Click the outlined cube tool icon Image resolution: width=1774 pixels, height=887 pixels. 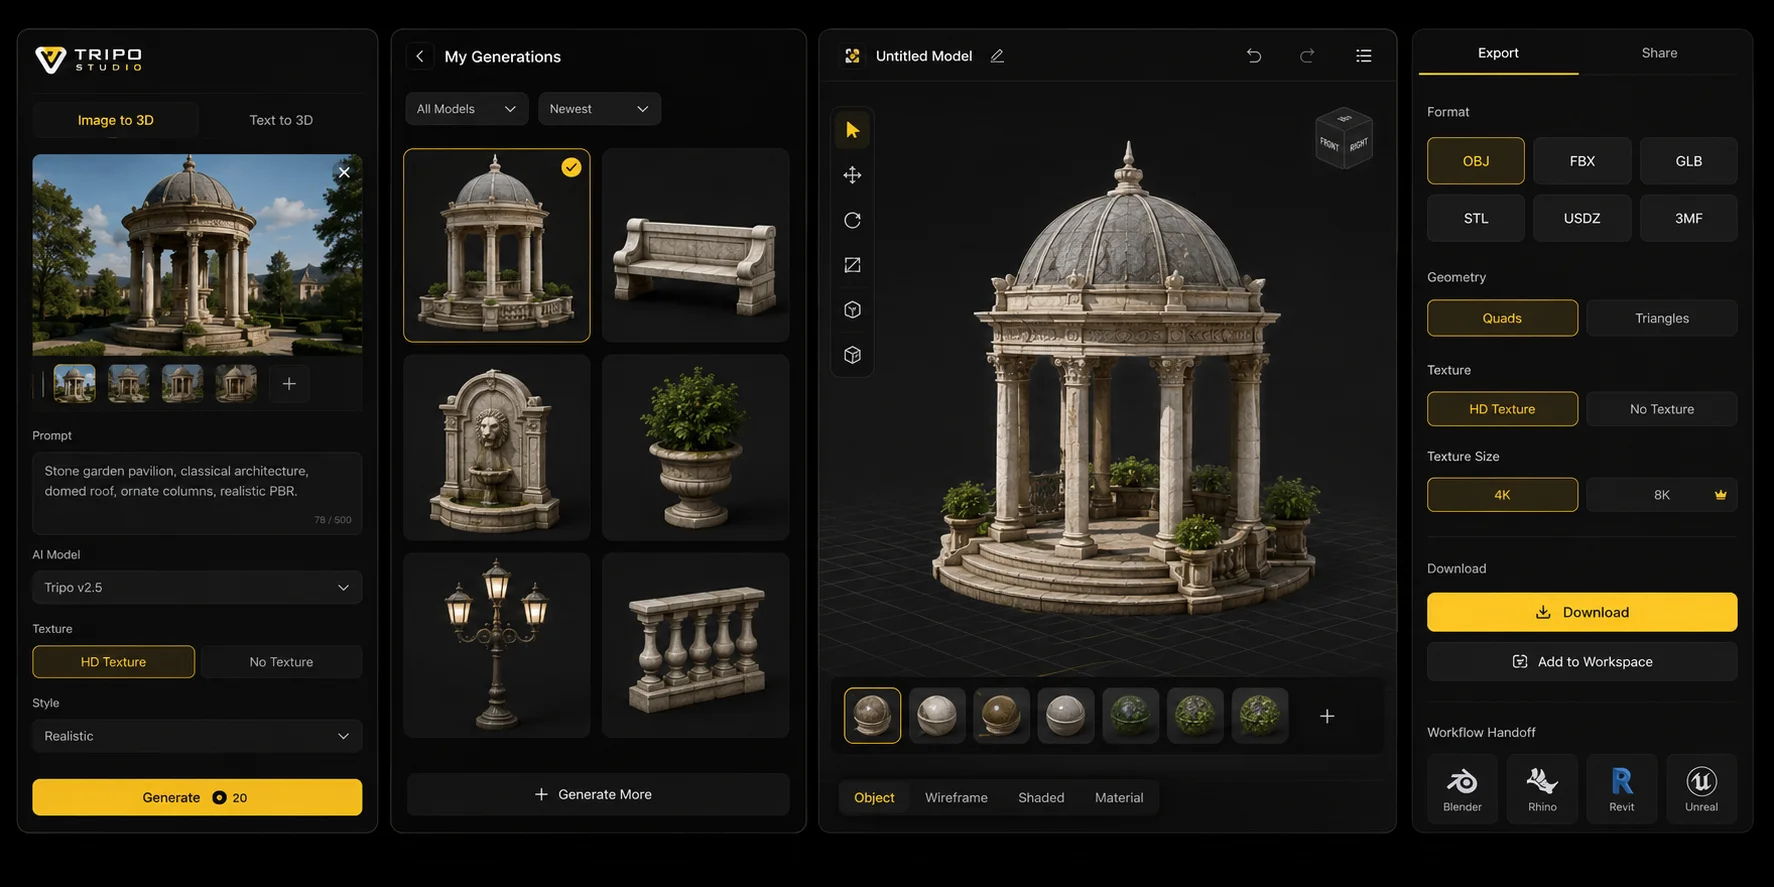tap(852, 310)
